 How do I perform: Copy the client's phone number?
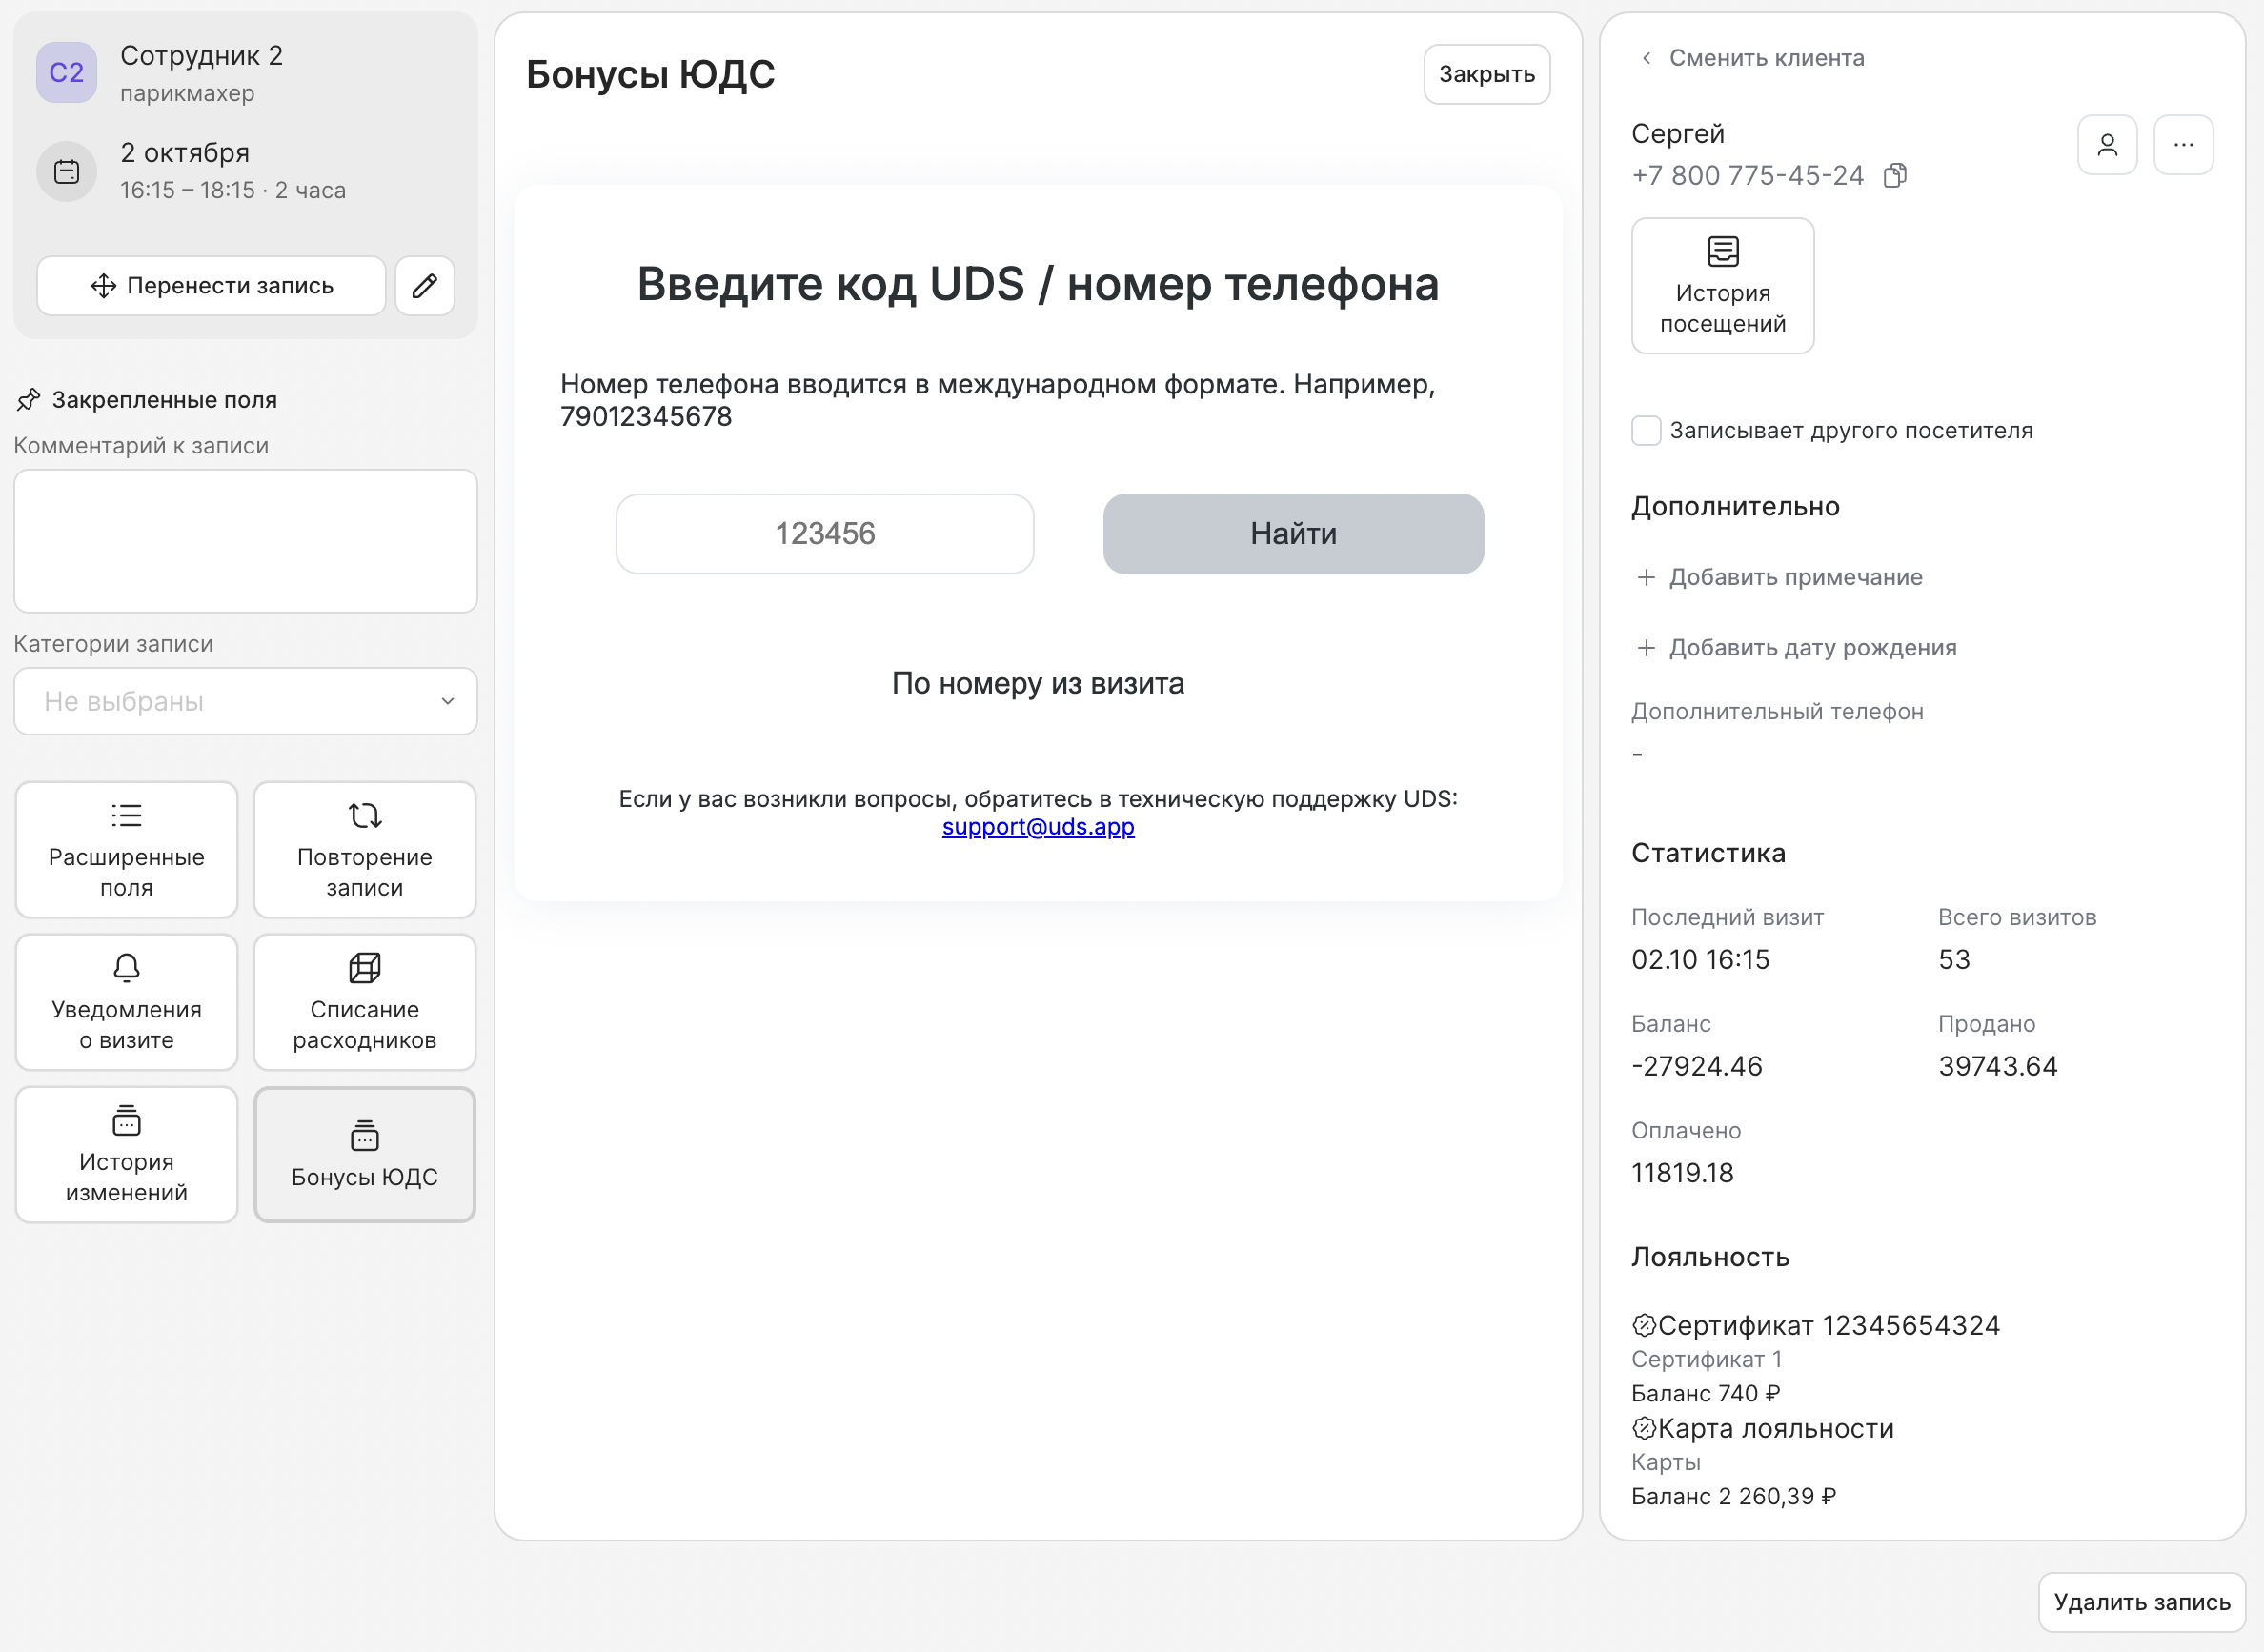pyautogui.click(x=1895, y=176)
